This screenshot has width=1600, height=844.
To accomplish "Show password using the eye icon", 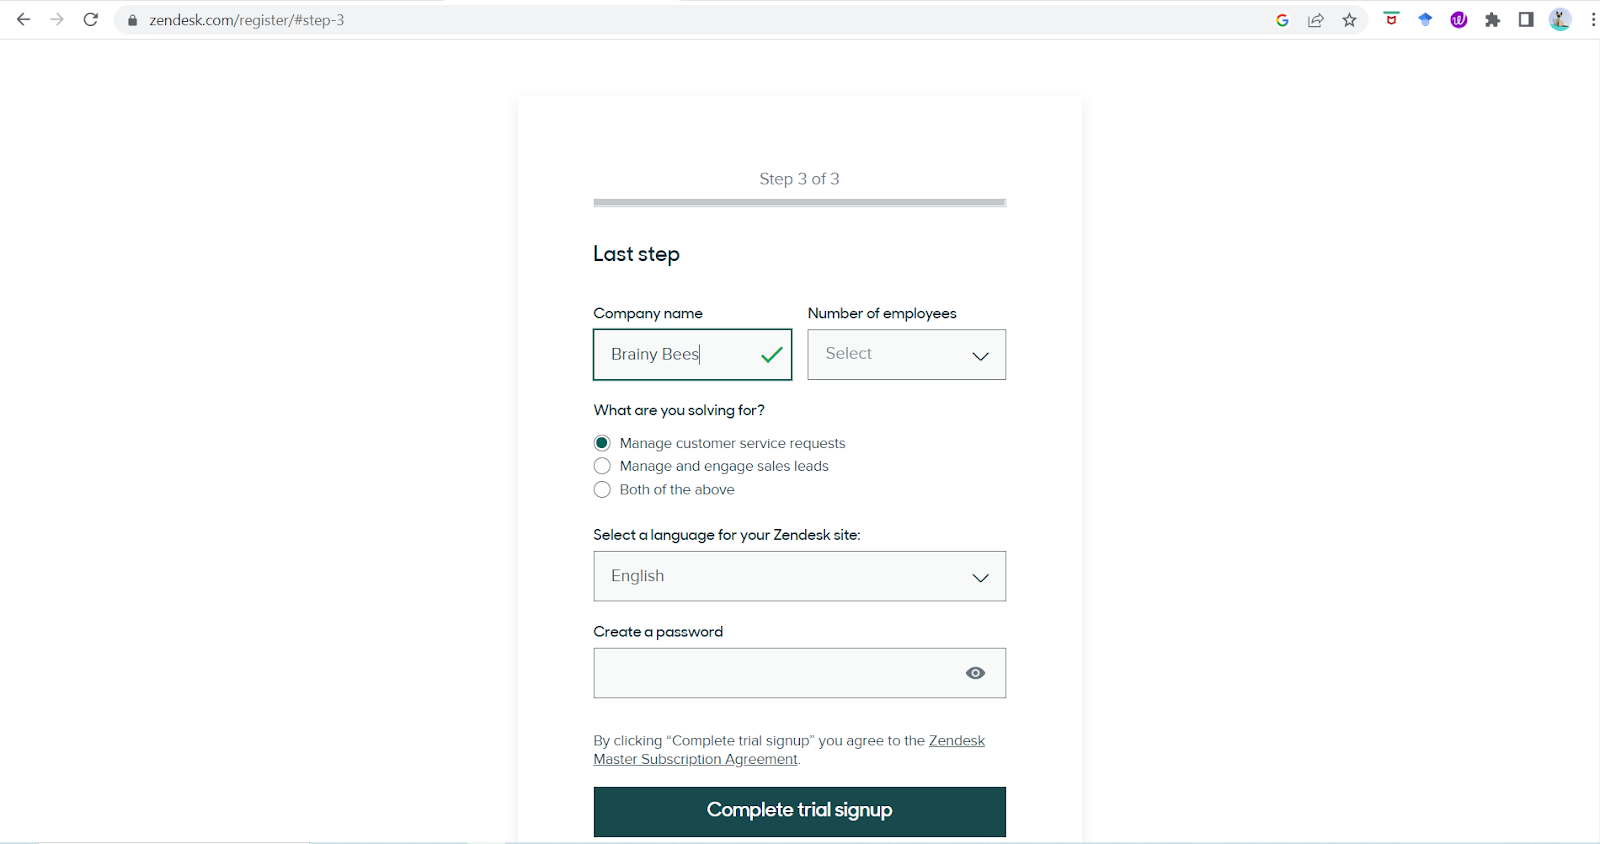I will [975, 673].
